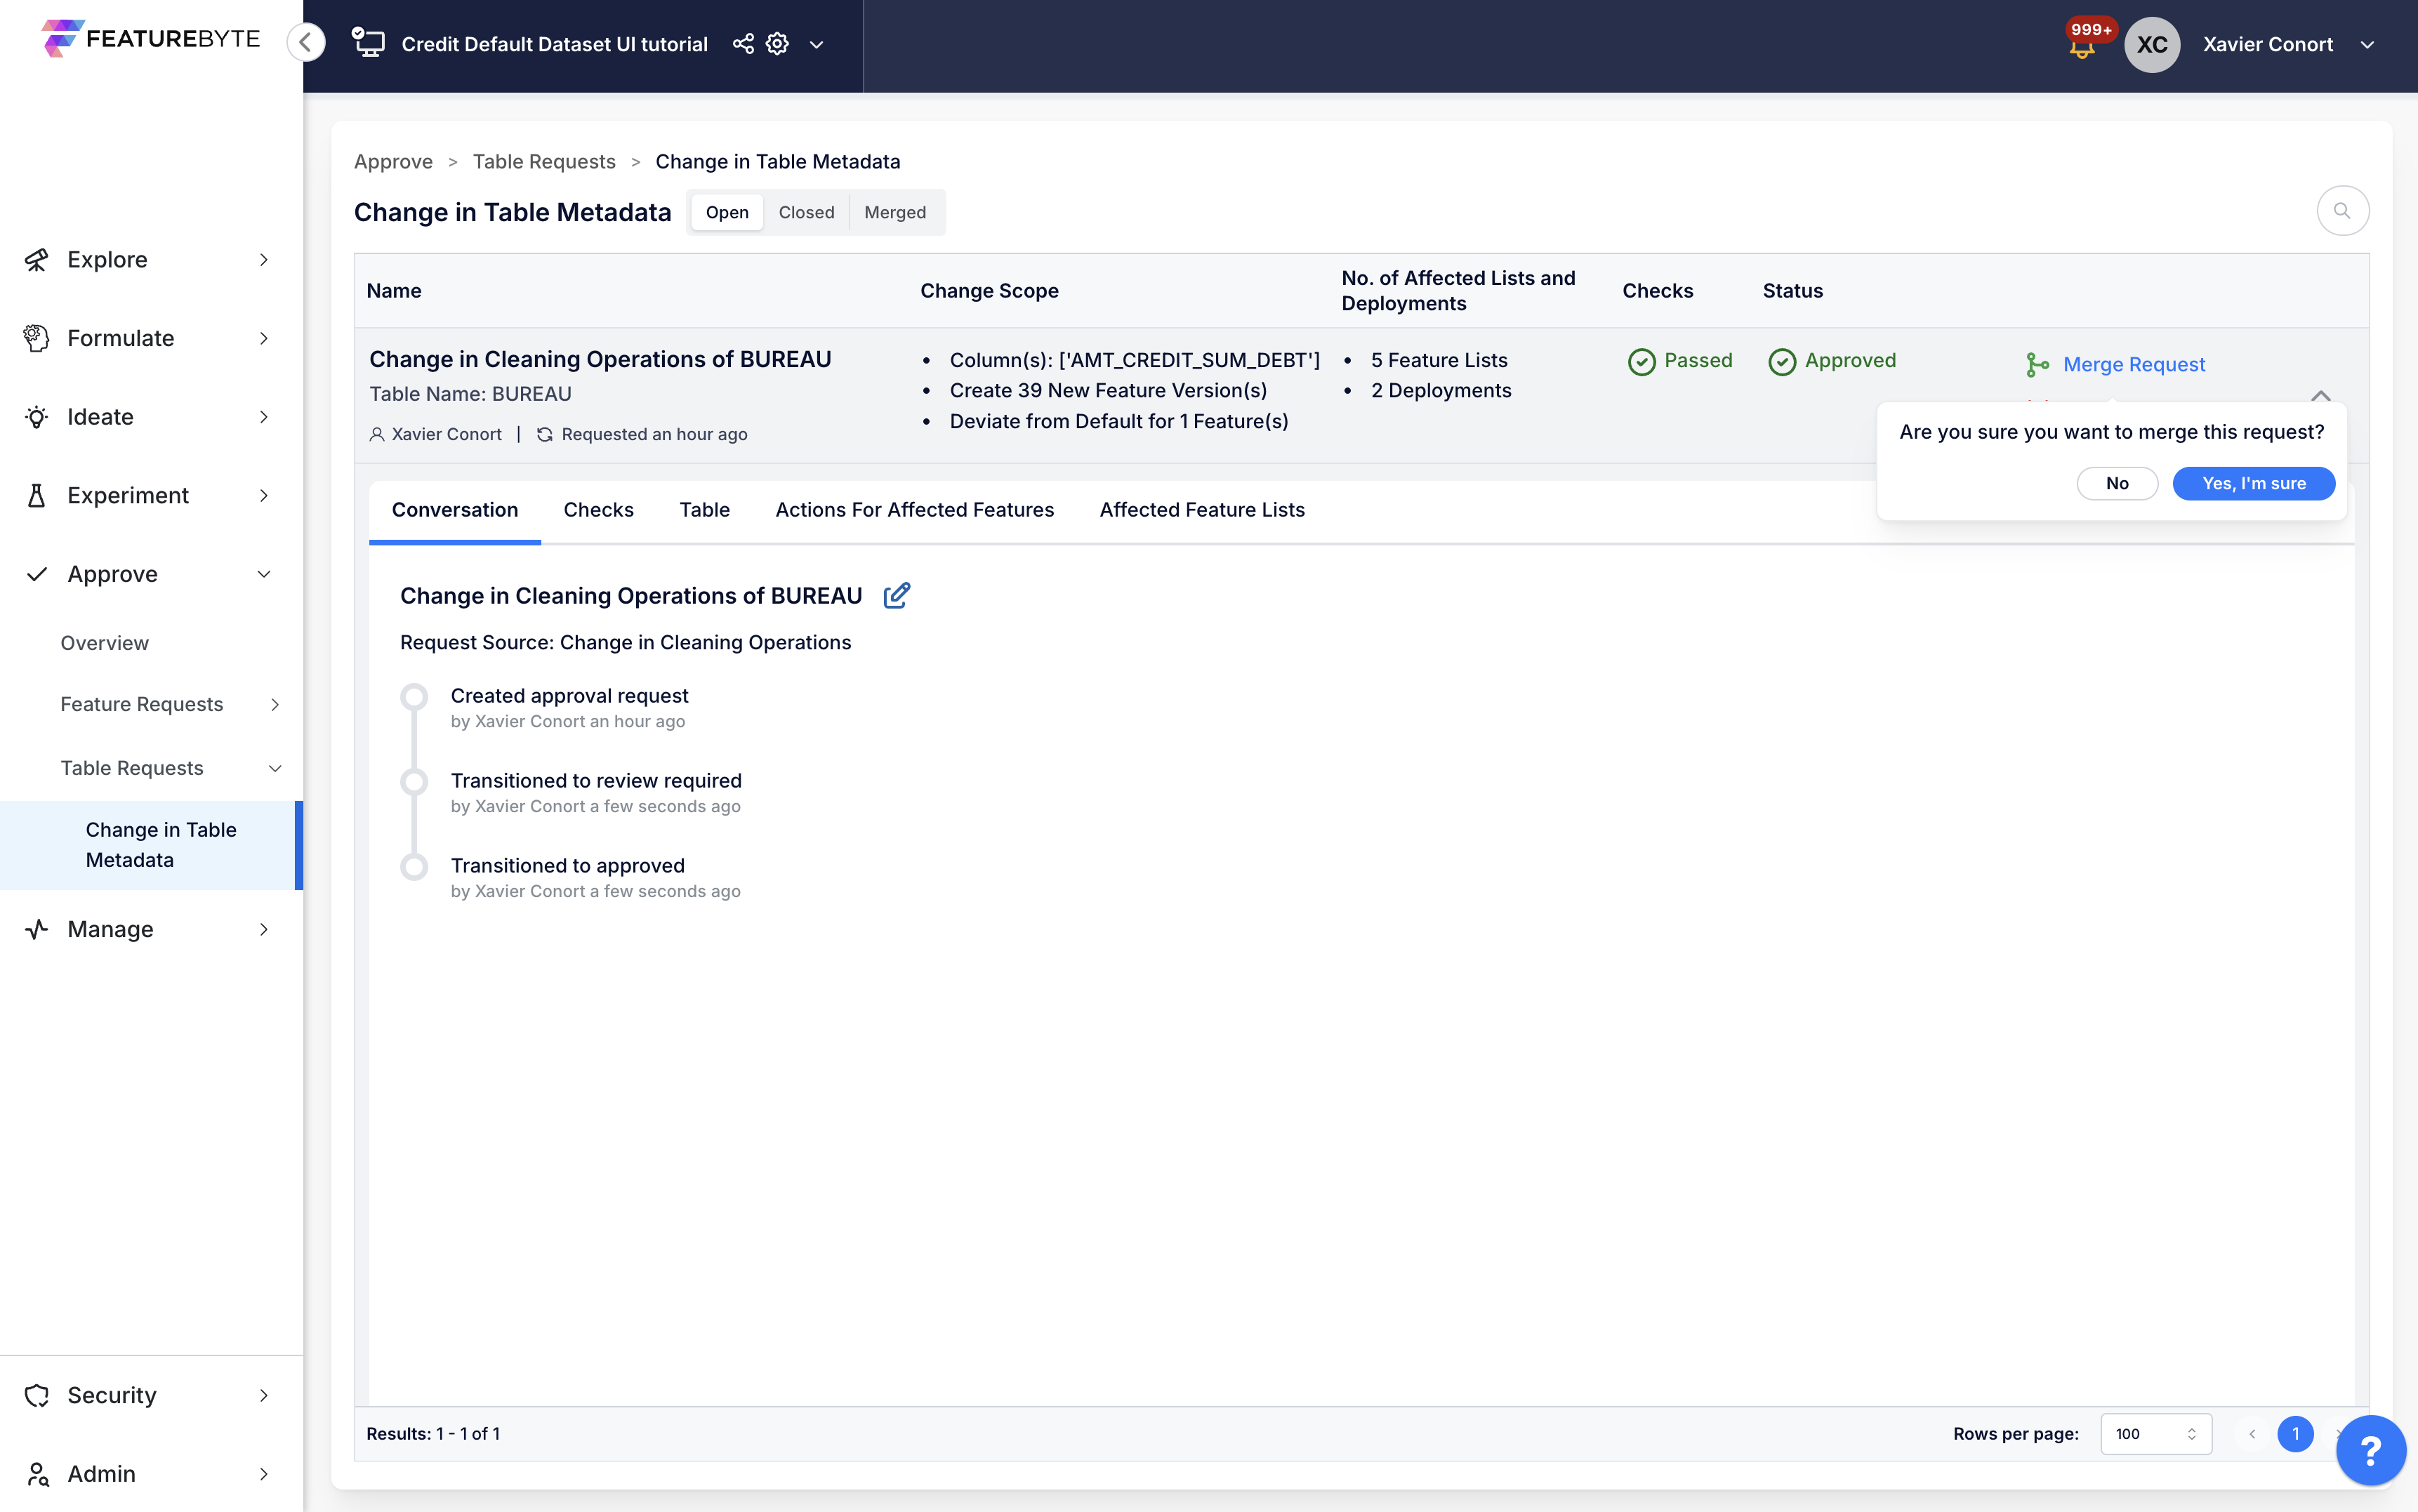Click the search magnifier icon

coord(2342,211)
